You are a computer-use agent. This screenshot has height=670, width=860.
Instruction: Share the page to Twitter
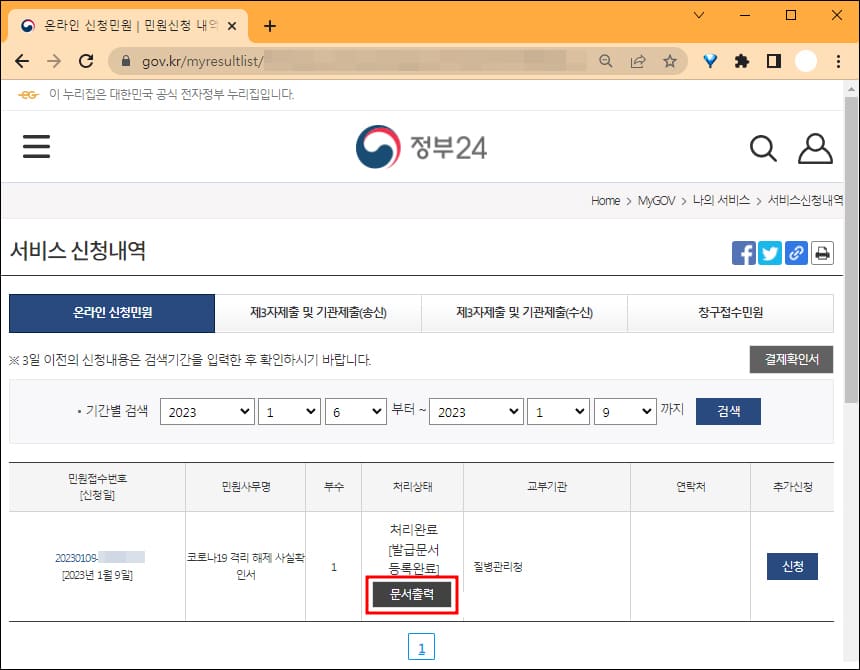tap(770, 253)
